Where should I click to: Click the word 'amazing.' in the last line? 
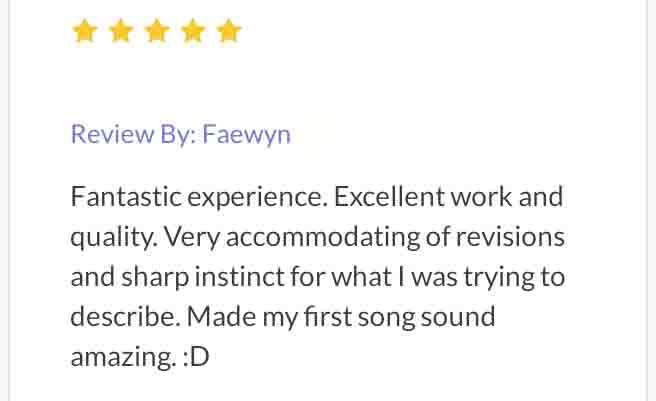point(123,358)
